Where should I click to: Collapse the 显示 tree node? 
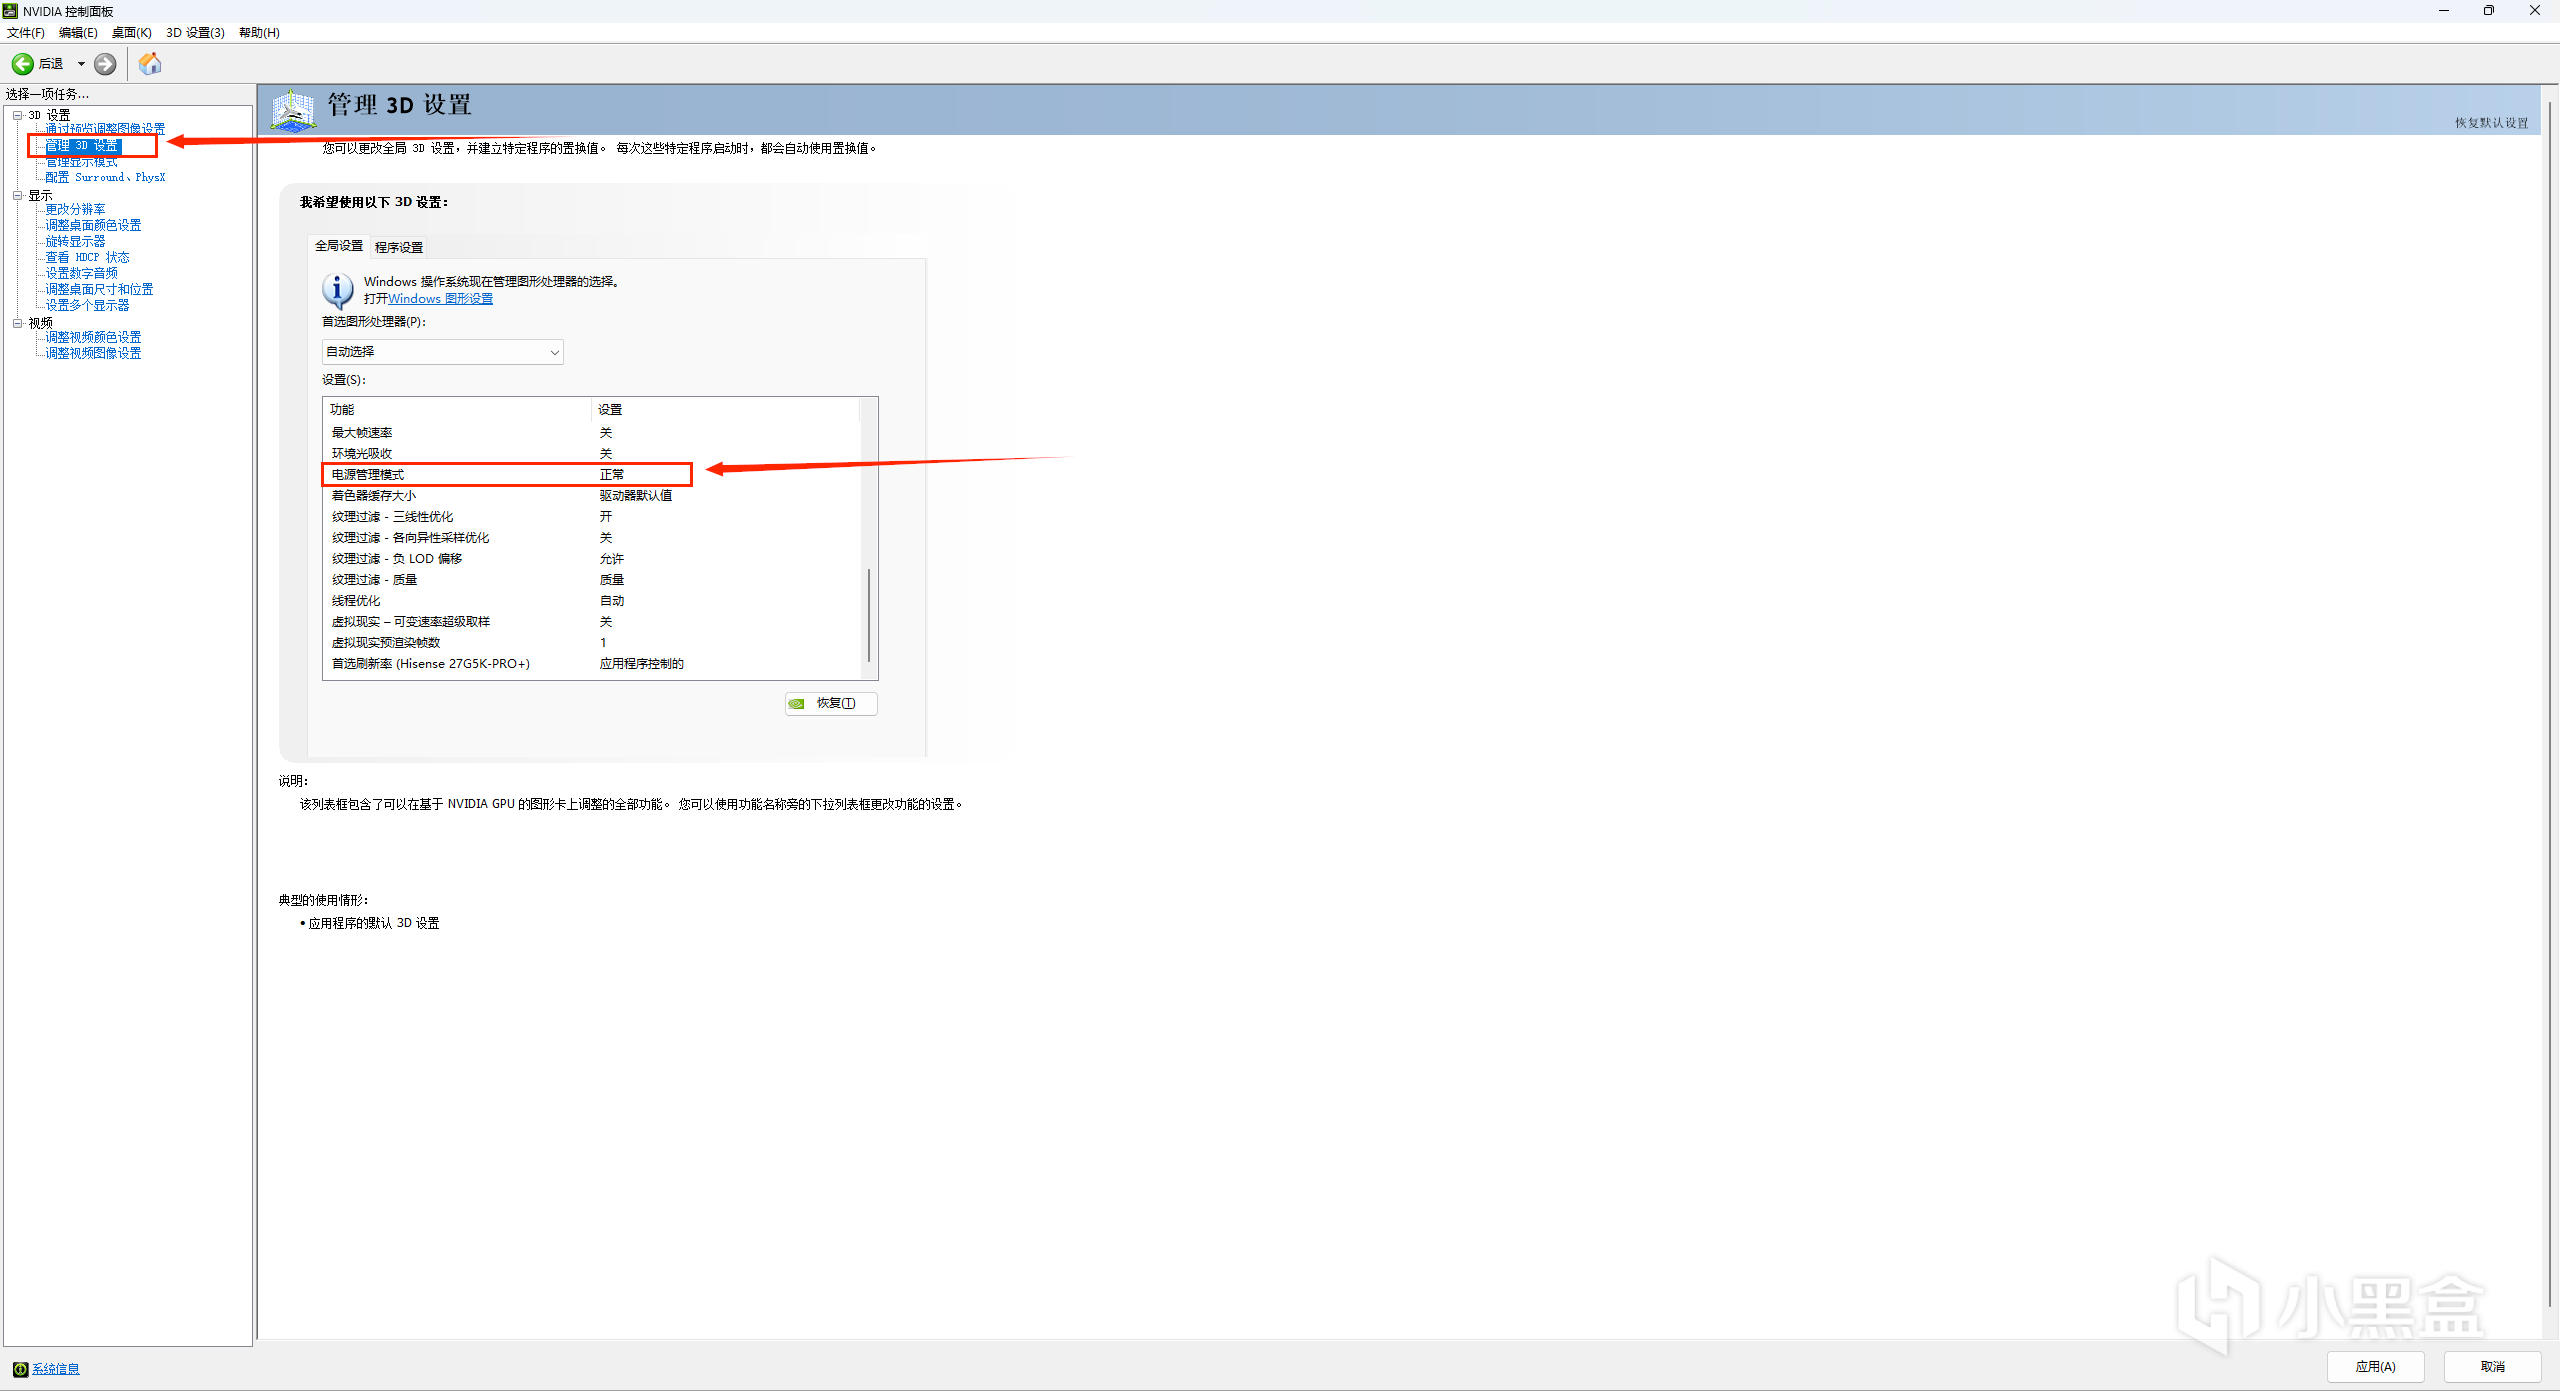17,196
